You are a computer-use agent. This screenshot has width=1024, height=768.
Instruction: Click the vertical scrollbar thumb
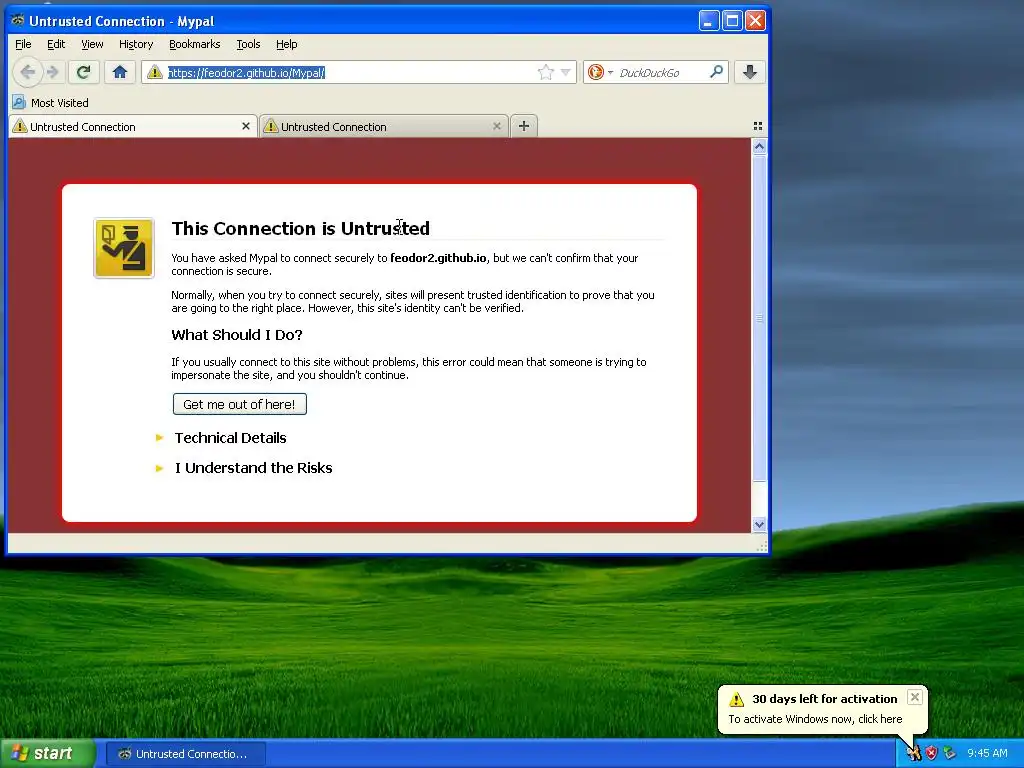point(759,318)
